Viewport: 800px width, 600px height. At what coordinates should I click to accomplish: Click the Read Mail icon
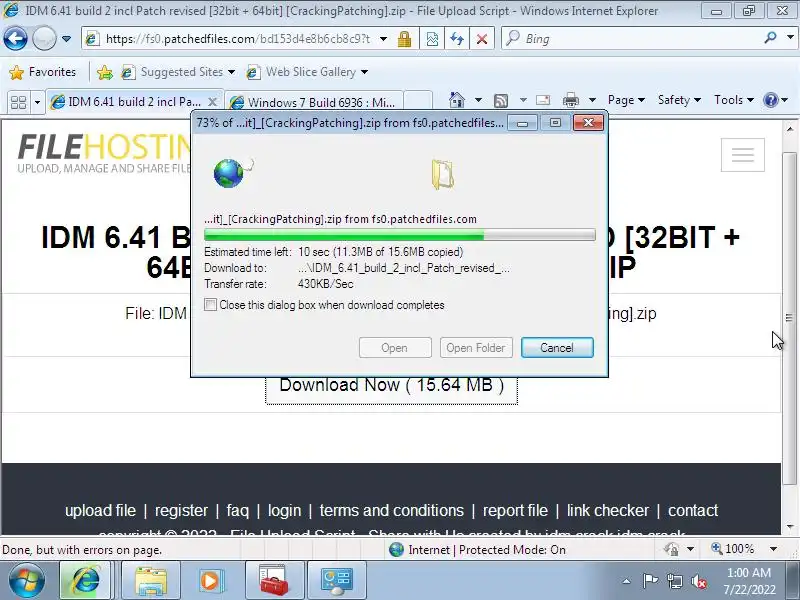(542, 100)
